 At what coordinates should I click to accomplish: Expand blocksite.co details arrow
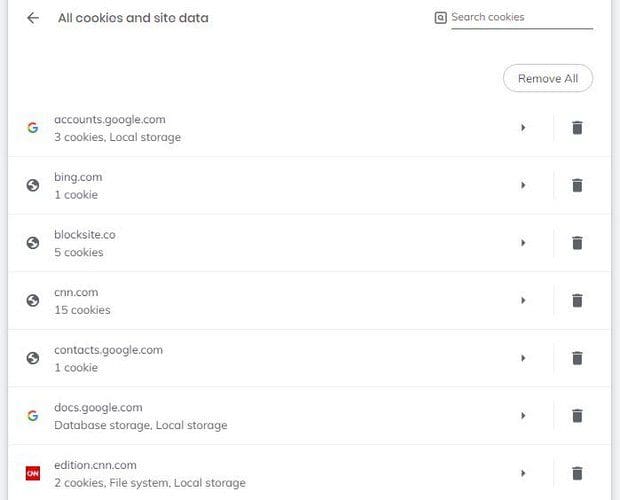tap(523, 243)
